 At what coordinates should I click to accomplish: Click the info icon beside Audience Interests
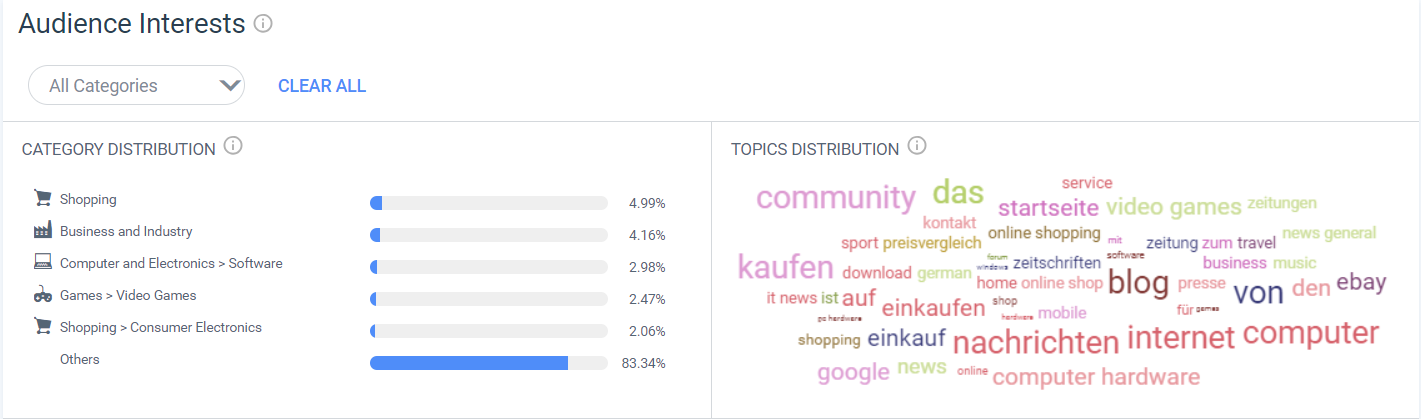tap(263, 23)
